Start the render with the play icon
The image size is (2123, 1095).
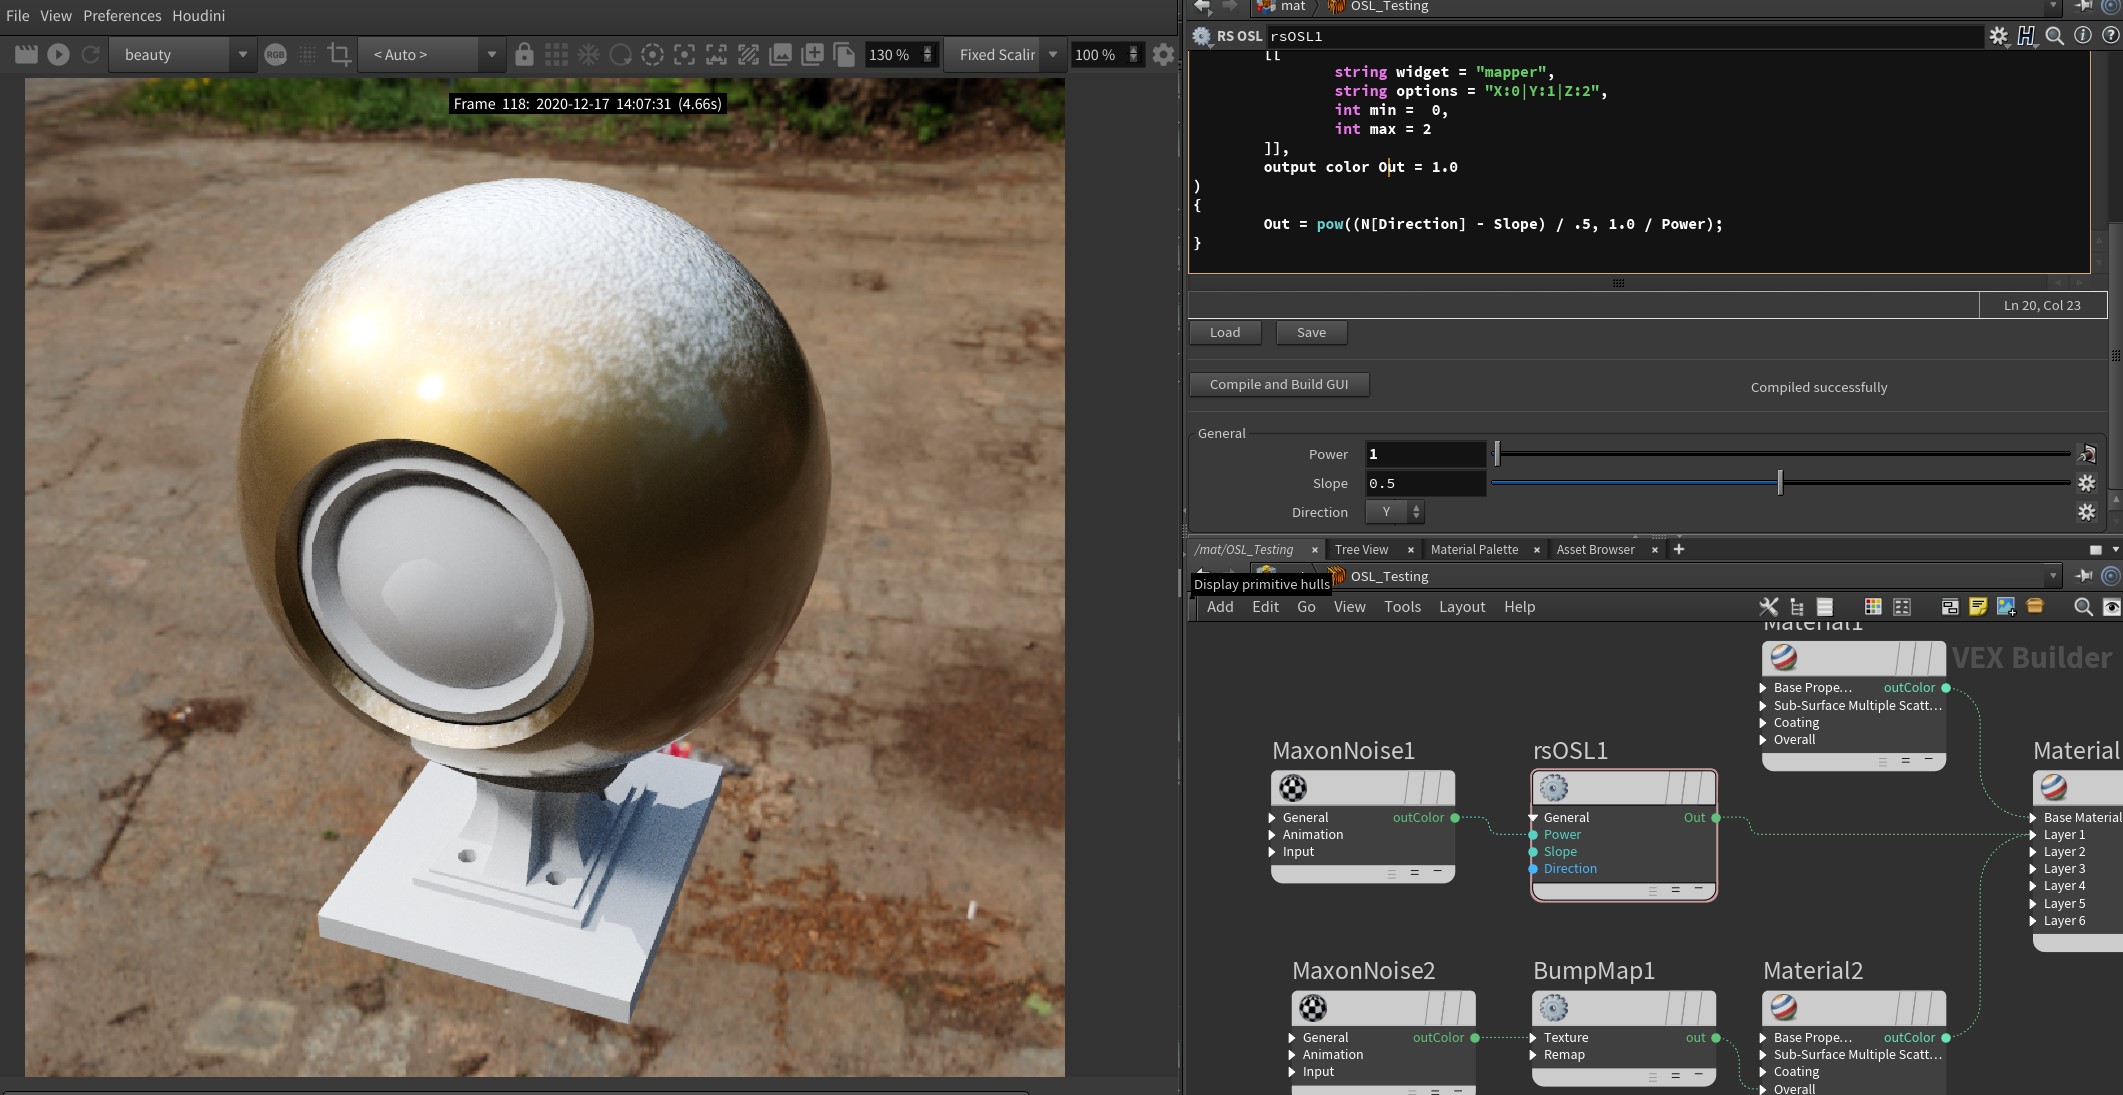[58, 55]
